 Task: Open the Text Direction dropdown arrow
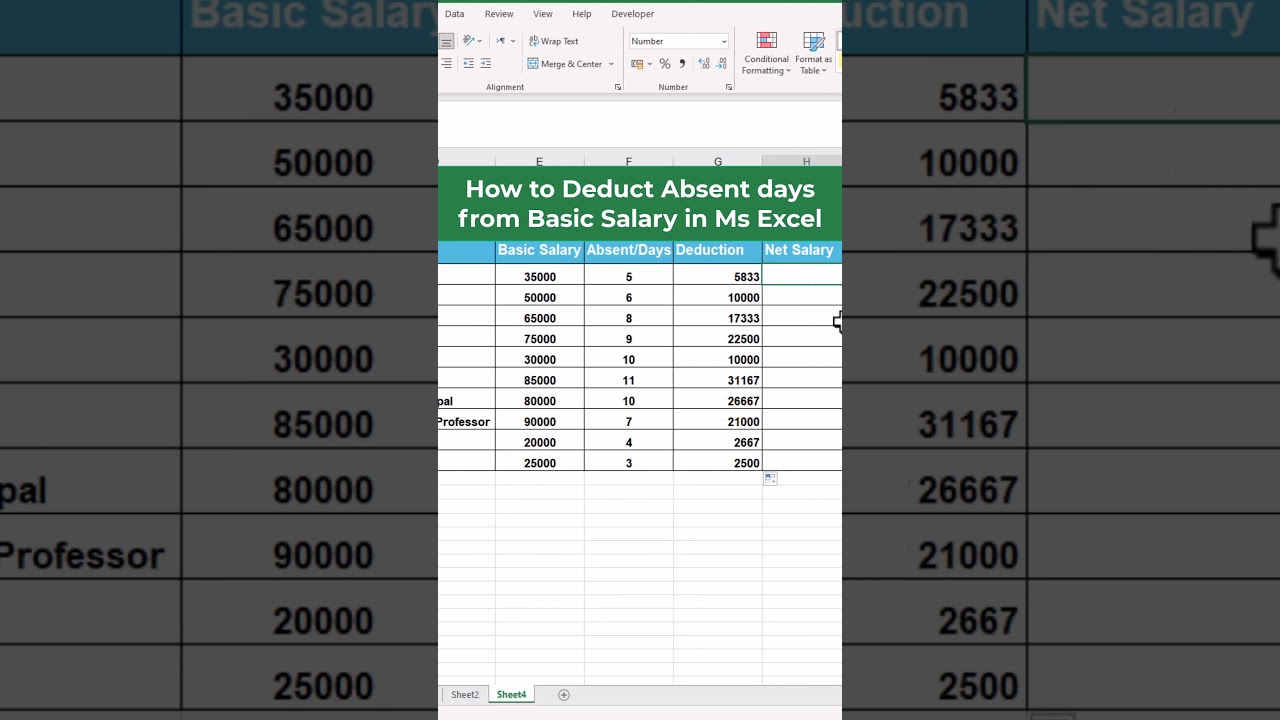513,41
